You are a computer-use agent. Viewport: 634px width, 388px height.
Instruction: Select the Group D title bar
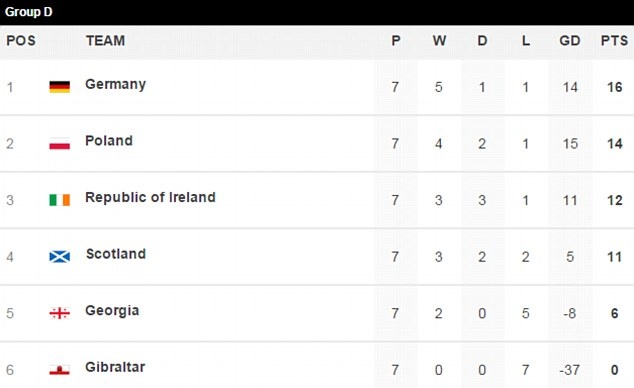point(317,12)
